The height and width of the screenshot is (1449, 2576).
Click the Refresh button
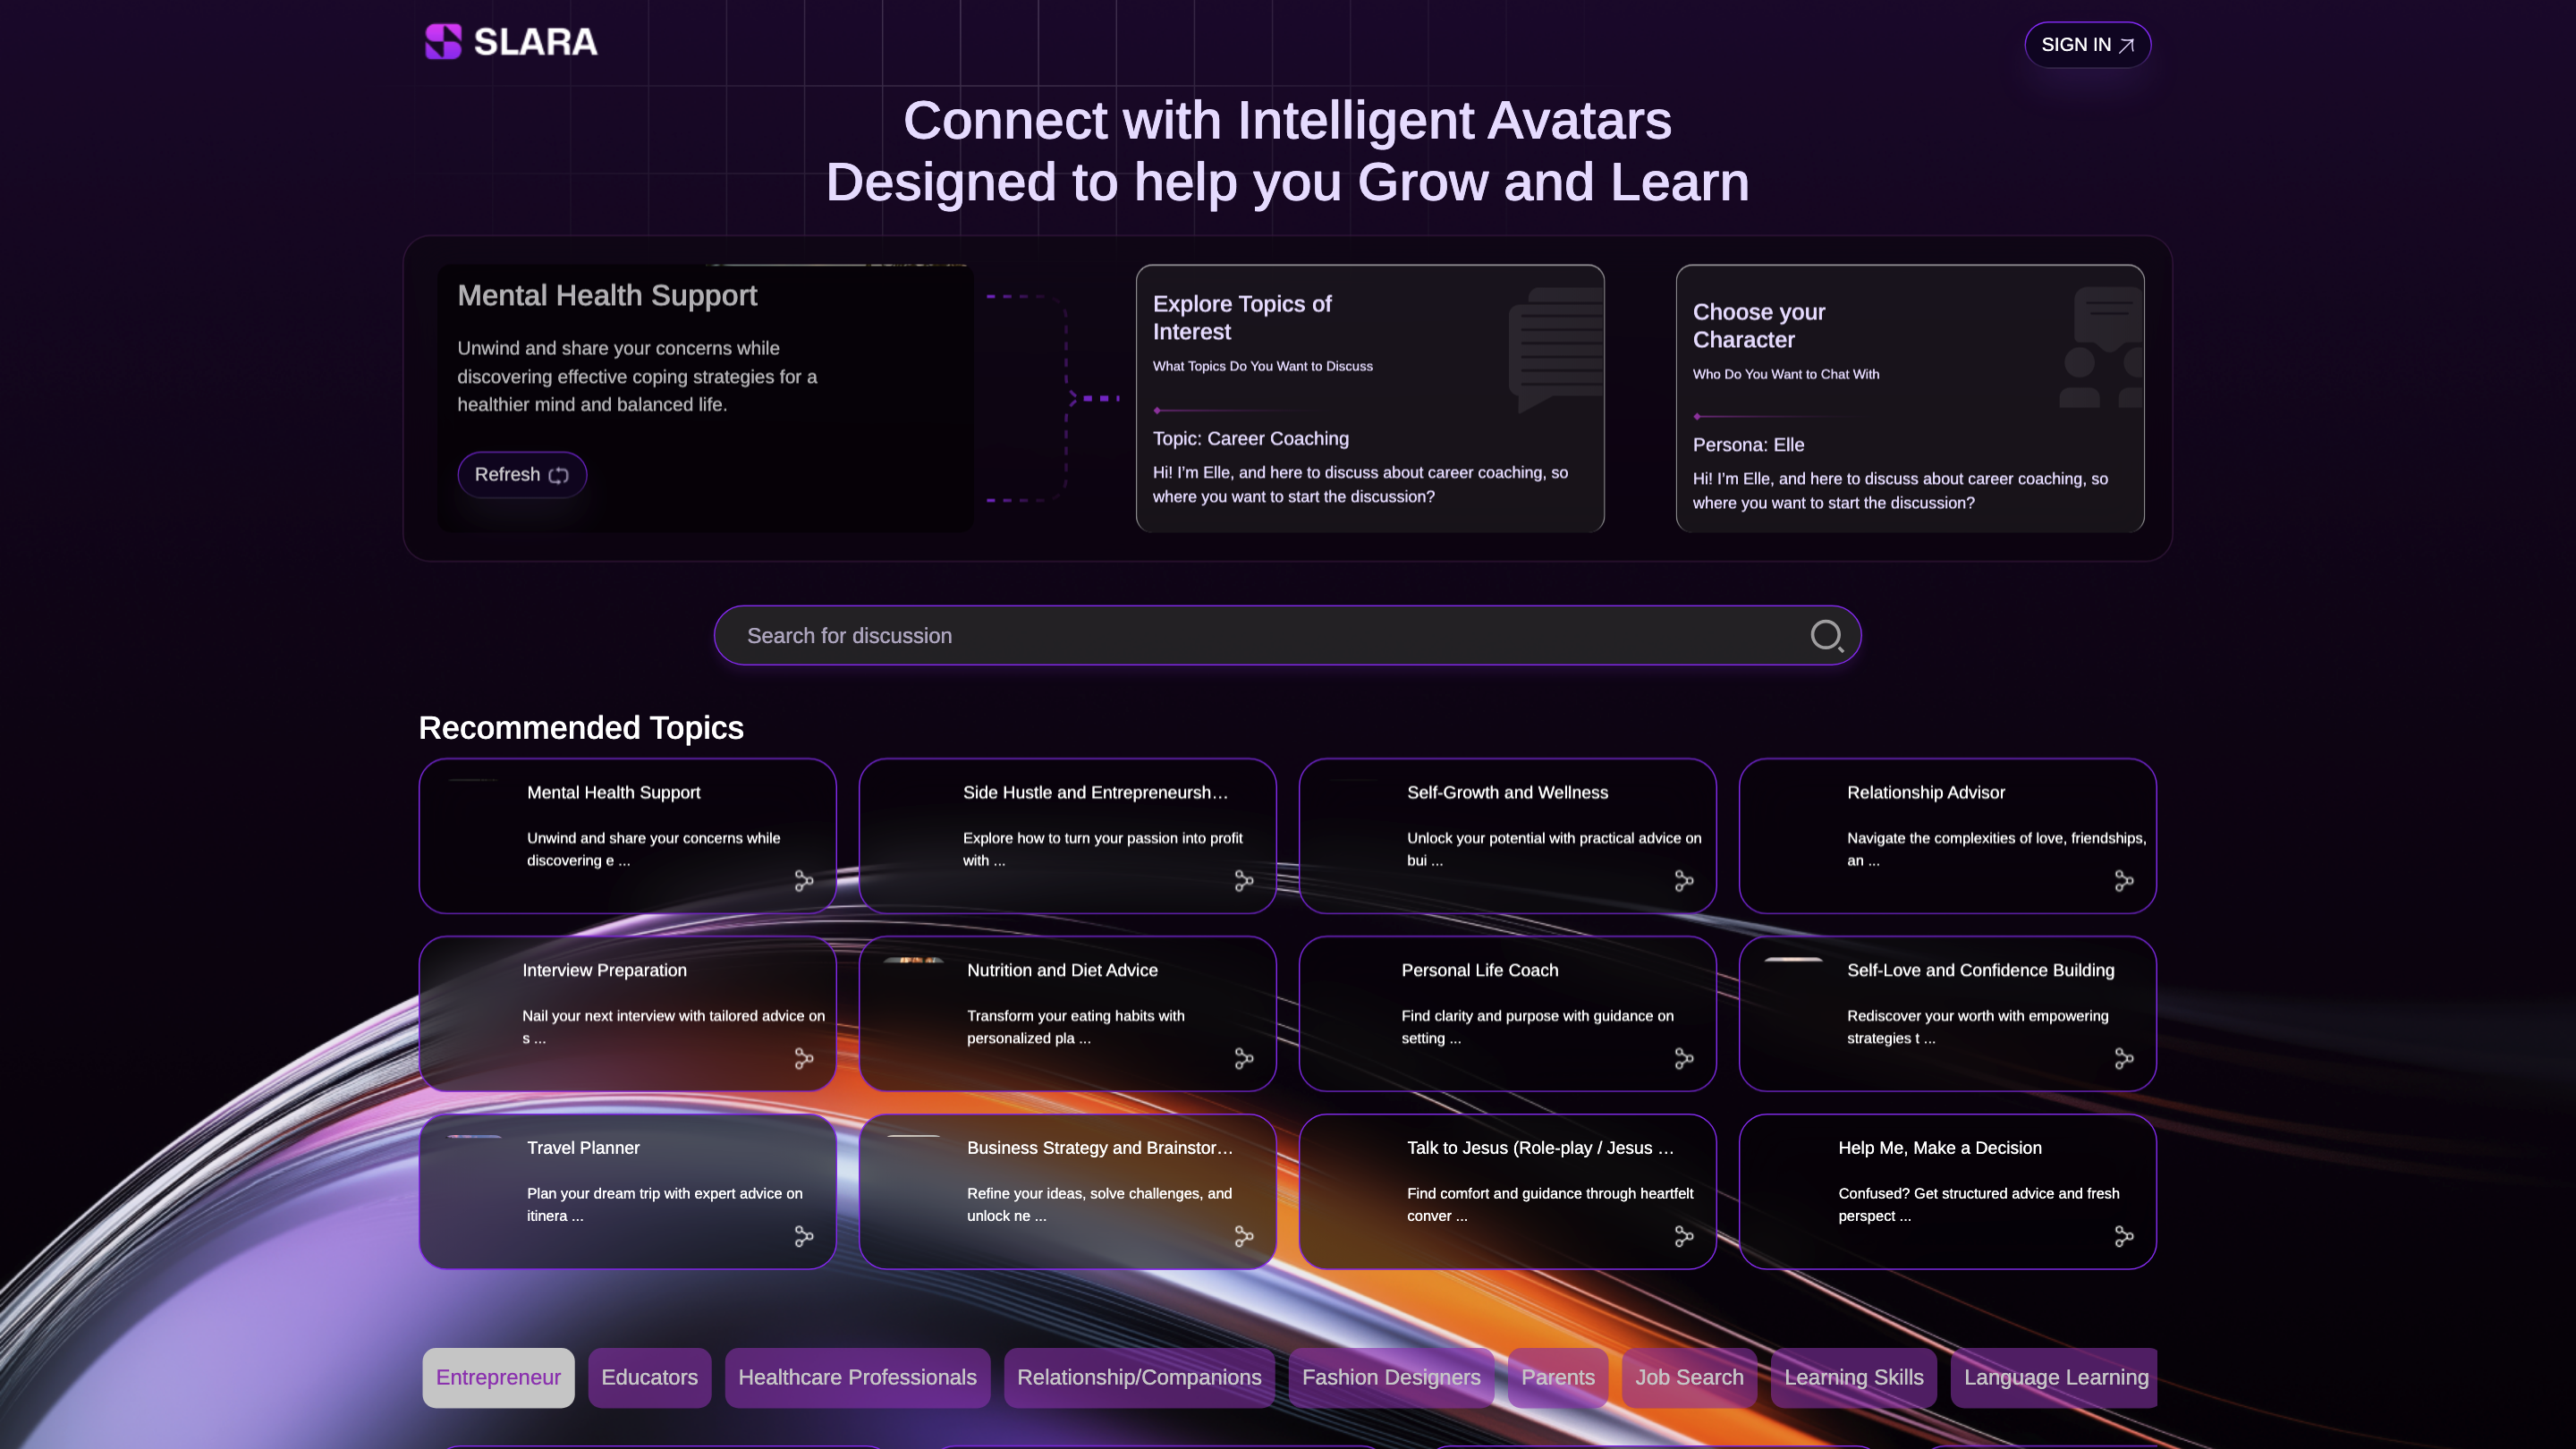[x=521, y=475]
